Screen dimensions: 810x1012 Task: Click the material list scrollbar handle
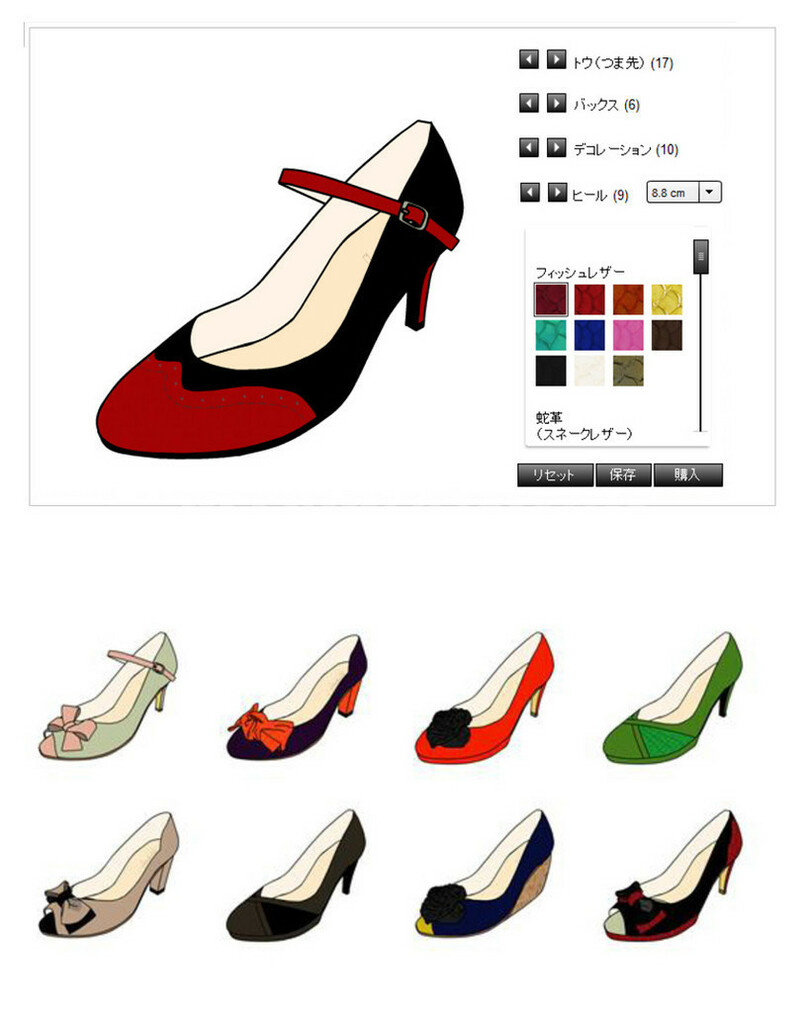(701, 257)
